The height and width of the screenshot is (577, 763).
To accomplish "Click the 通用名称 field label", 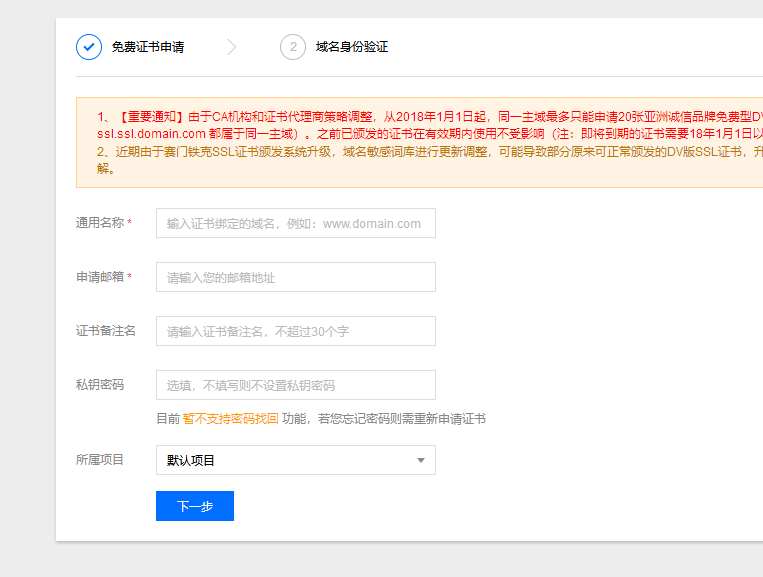I will pyautogui.click(x=100, y=223).
